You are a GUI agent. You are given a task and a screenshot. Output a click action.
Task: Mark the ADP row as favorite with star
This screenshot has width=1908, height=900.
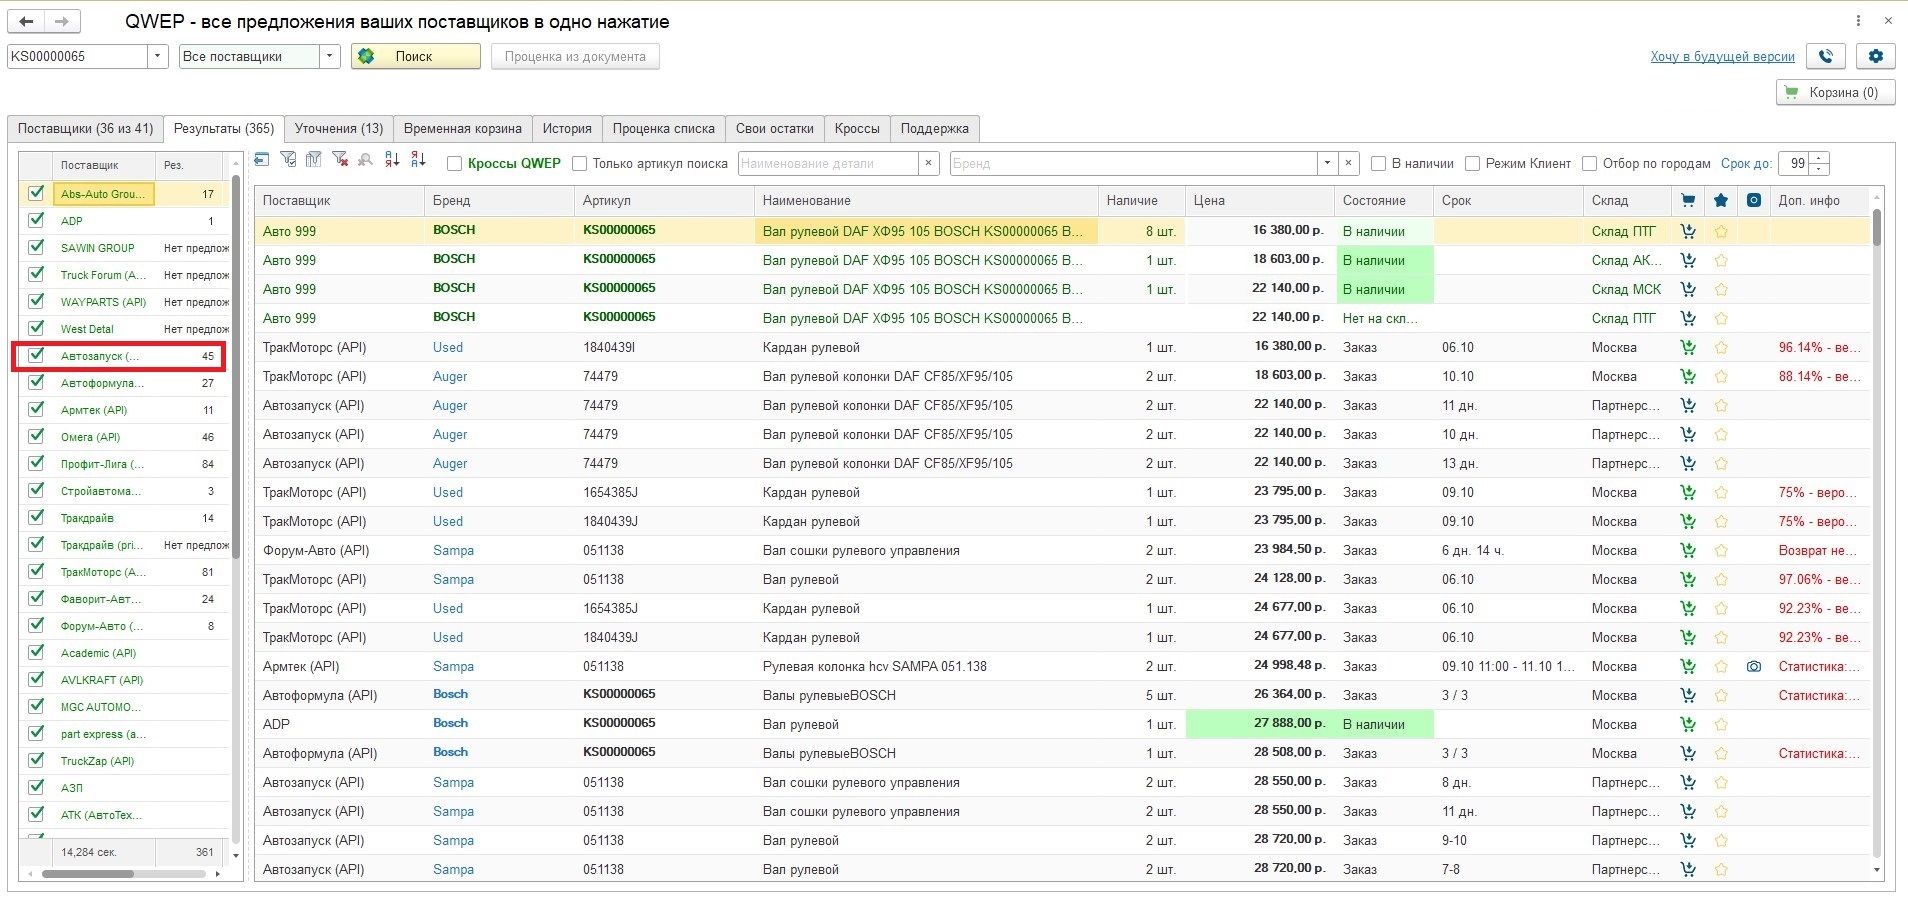pyautogui.click(x=1721, y=725)
